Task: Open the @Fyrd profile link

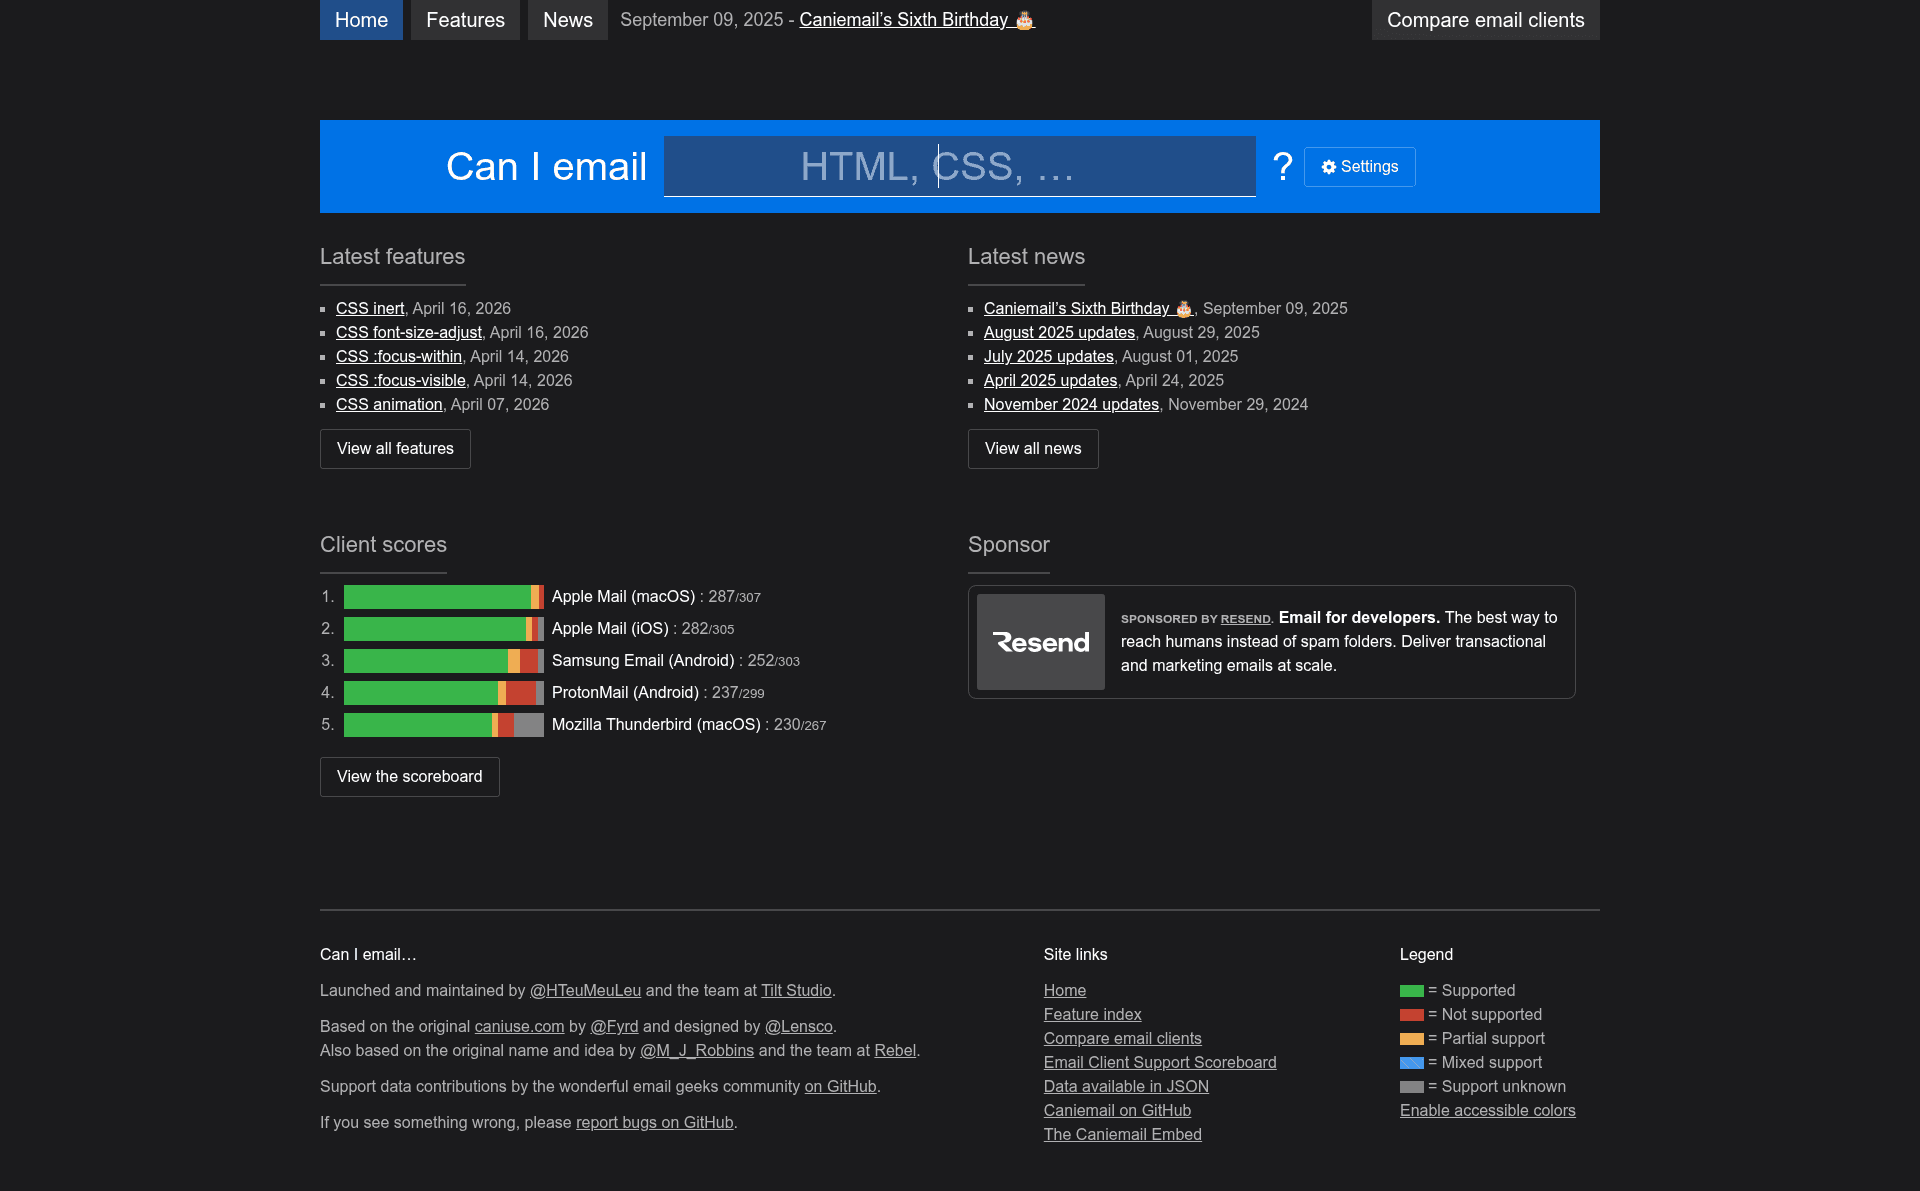Action: tap(614, 1027)
